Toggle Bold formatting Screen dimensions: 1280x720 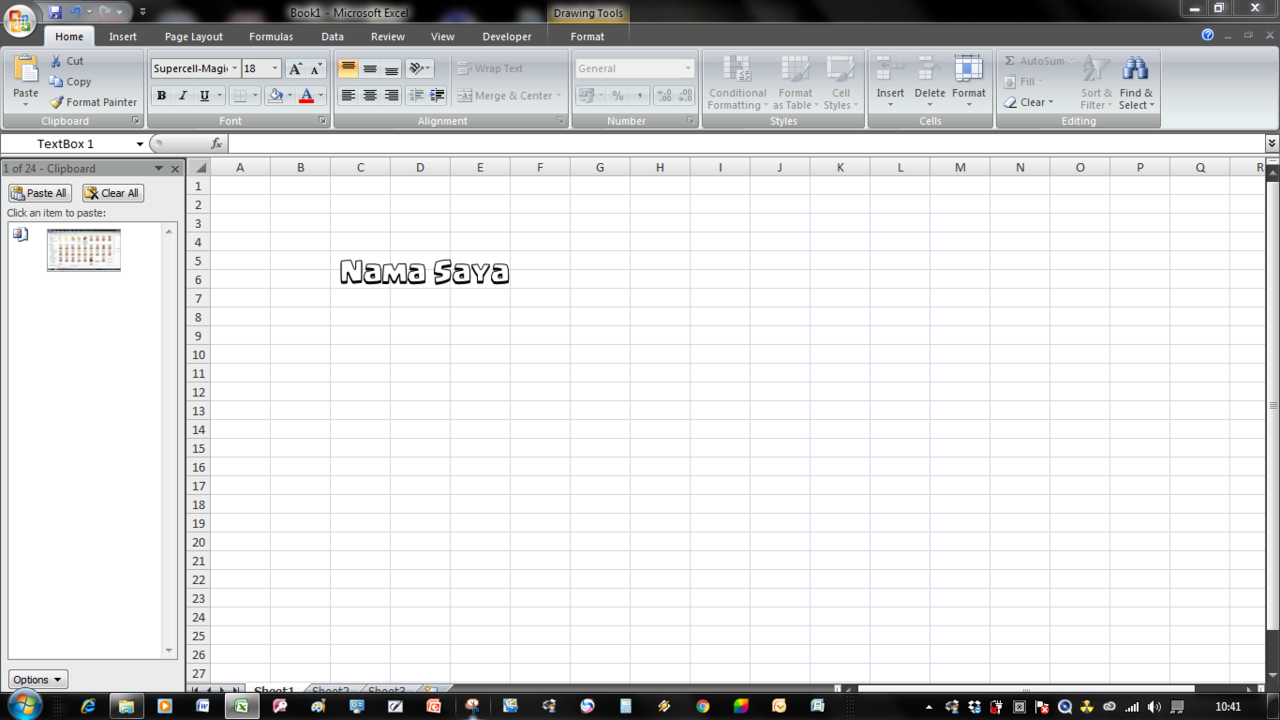click(x=161, y=96)
